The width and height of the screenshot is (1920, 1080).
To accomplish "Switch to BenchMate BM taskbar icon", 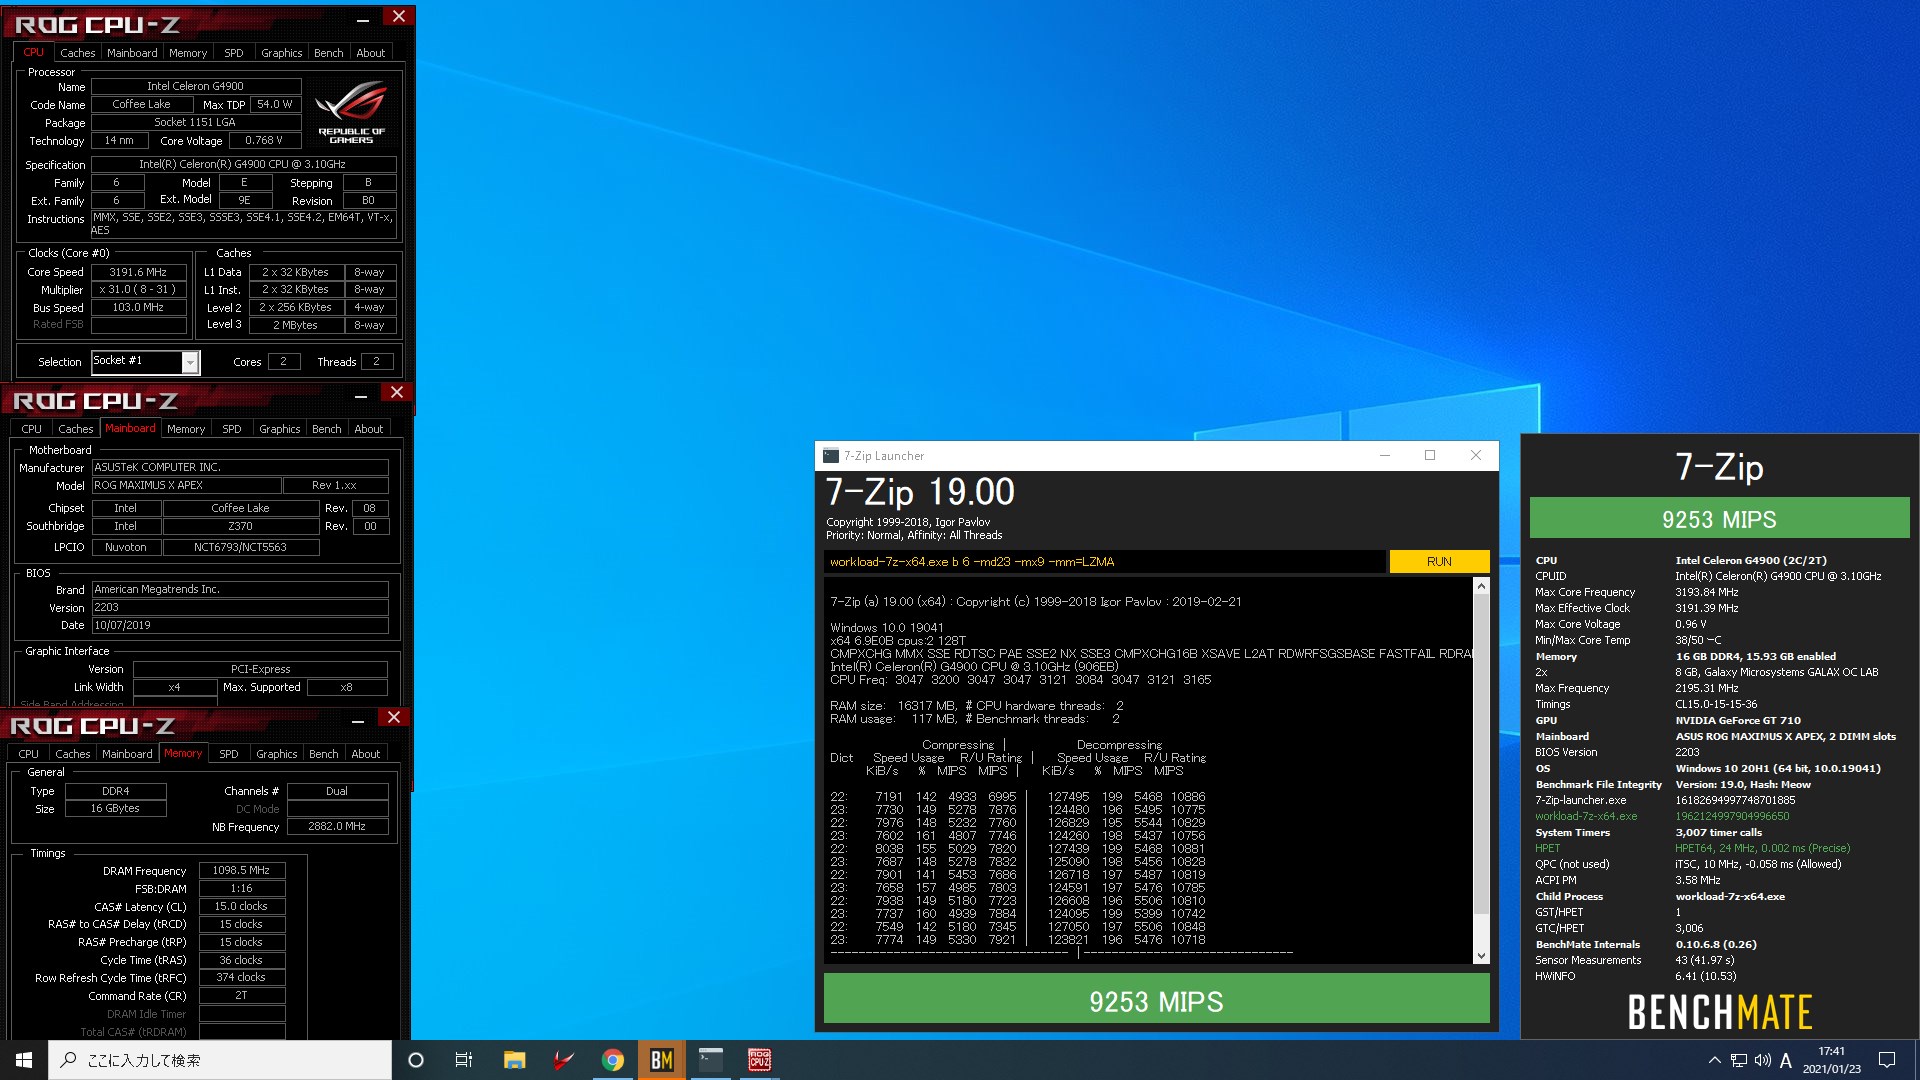I will tap(661, 1060).
